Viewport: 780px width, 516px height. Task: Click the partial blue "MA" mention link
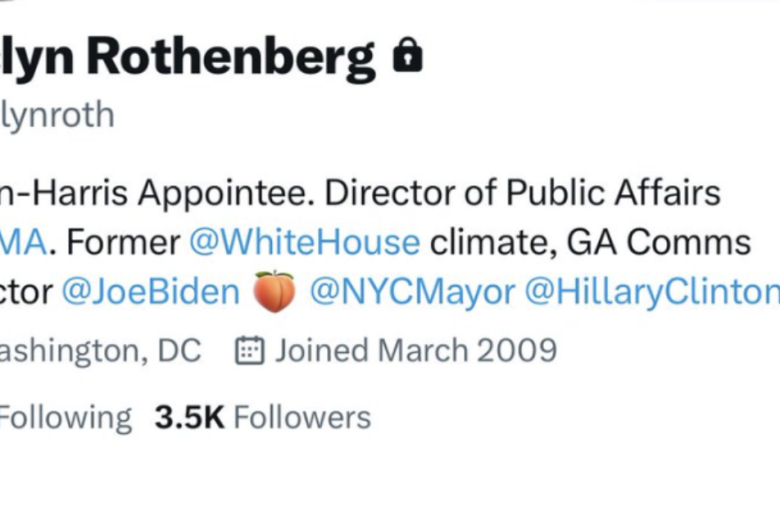21,242
